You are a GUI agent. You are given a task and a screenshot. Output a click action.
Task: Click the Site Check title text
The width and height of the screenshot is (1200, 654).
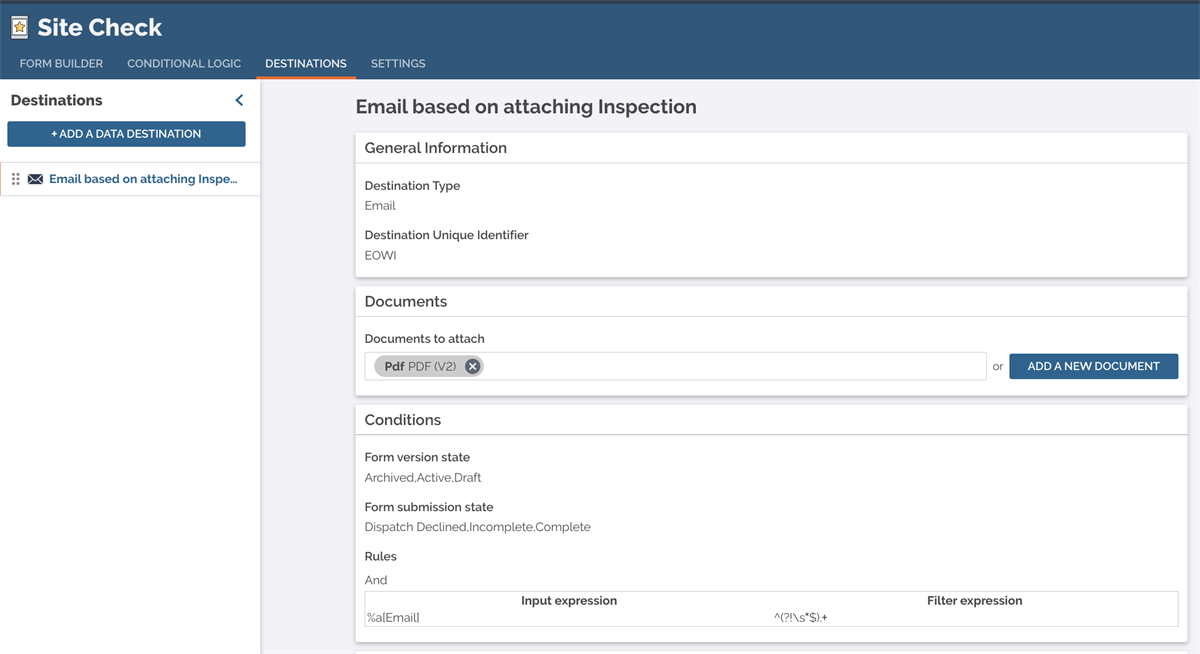(99, 28)
